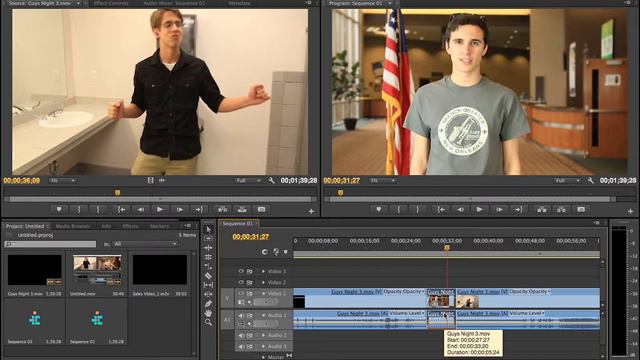The image size is (640, 360).
Task: Play the sequence in the Program monitor
Action: 480,209
